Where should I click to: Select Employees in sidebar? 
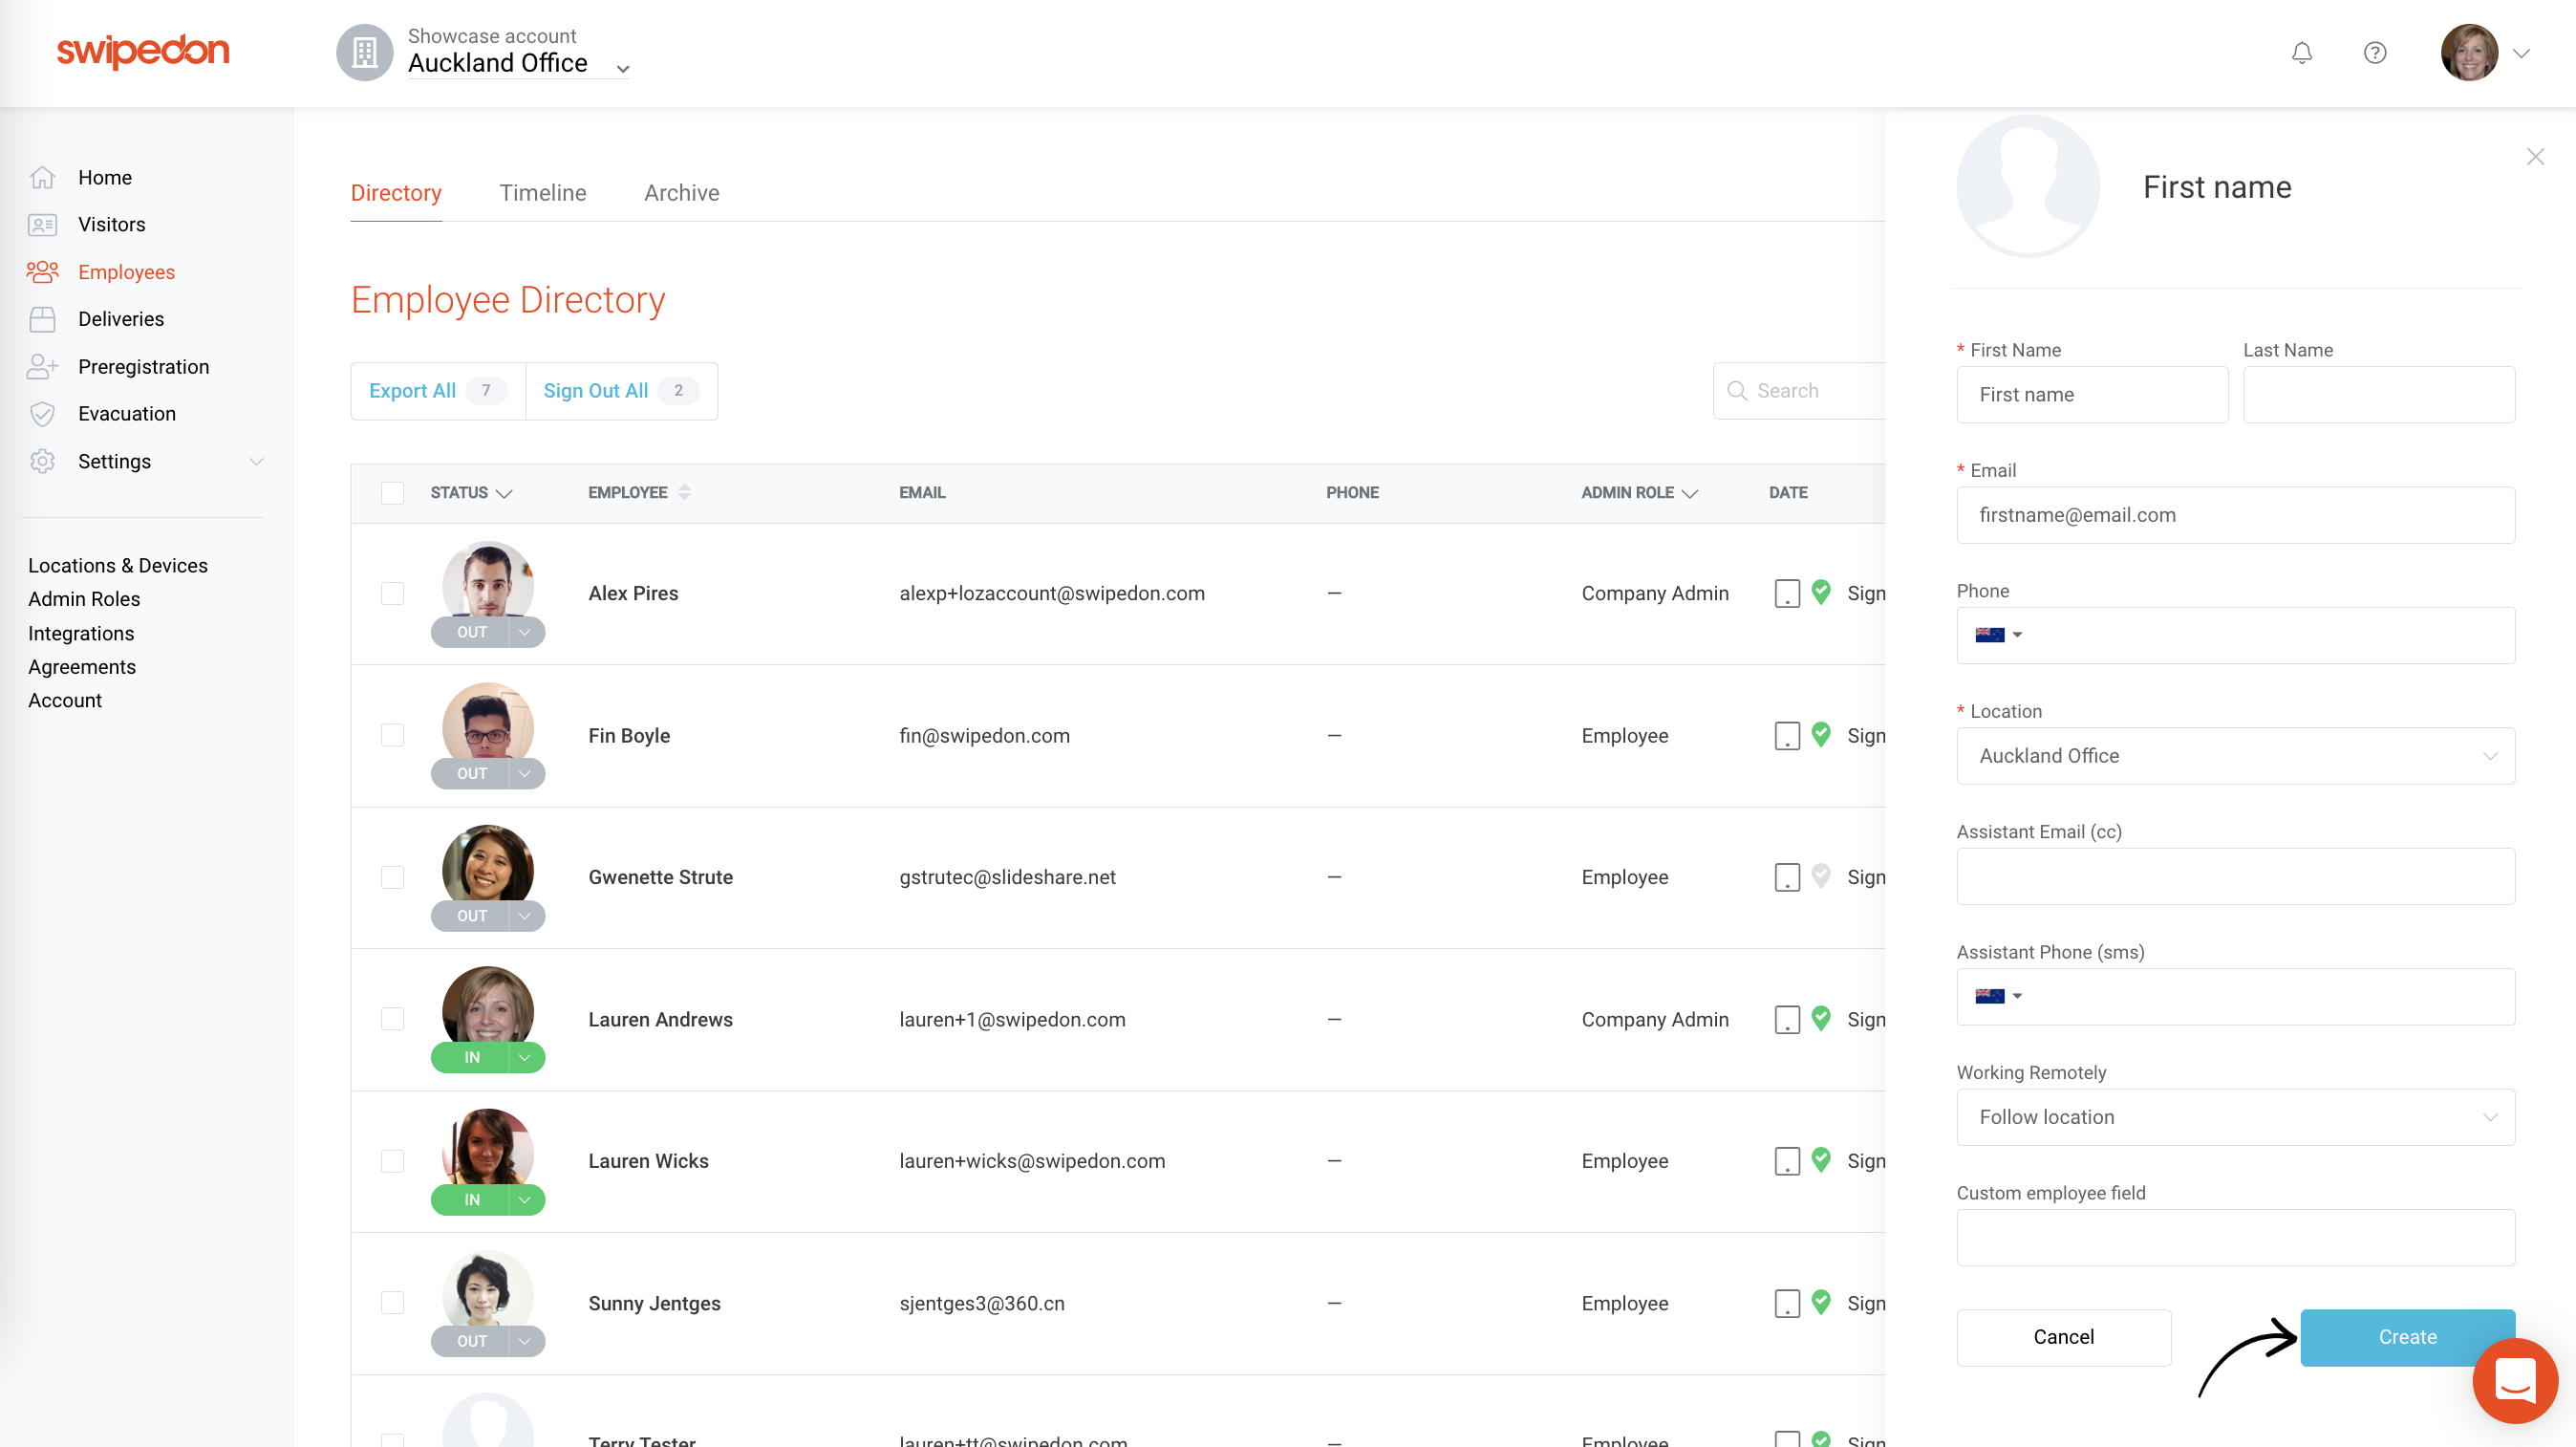(126, 272)
